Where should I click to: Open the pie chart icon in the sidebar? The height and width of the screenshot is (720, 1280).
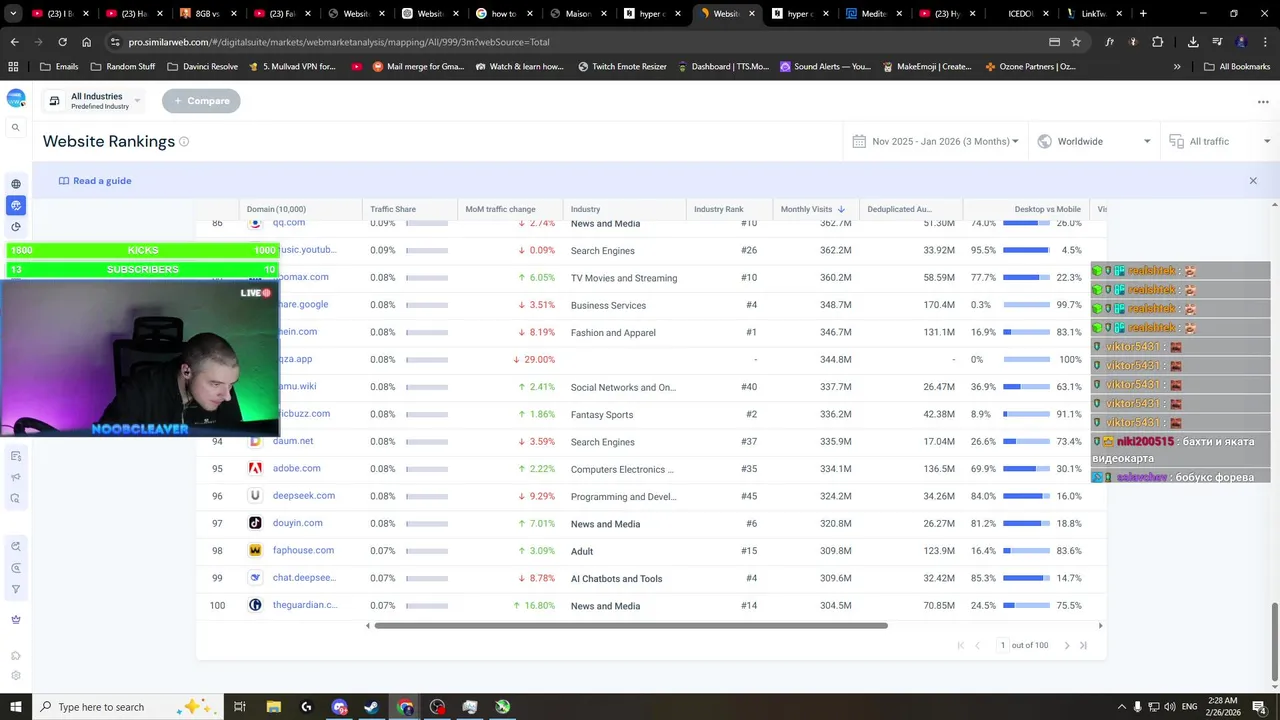point(15,227)
